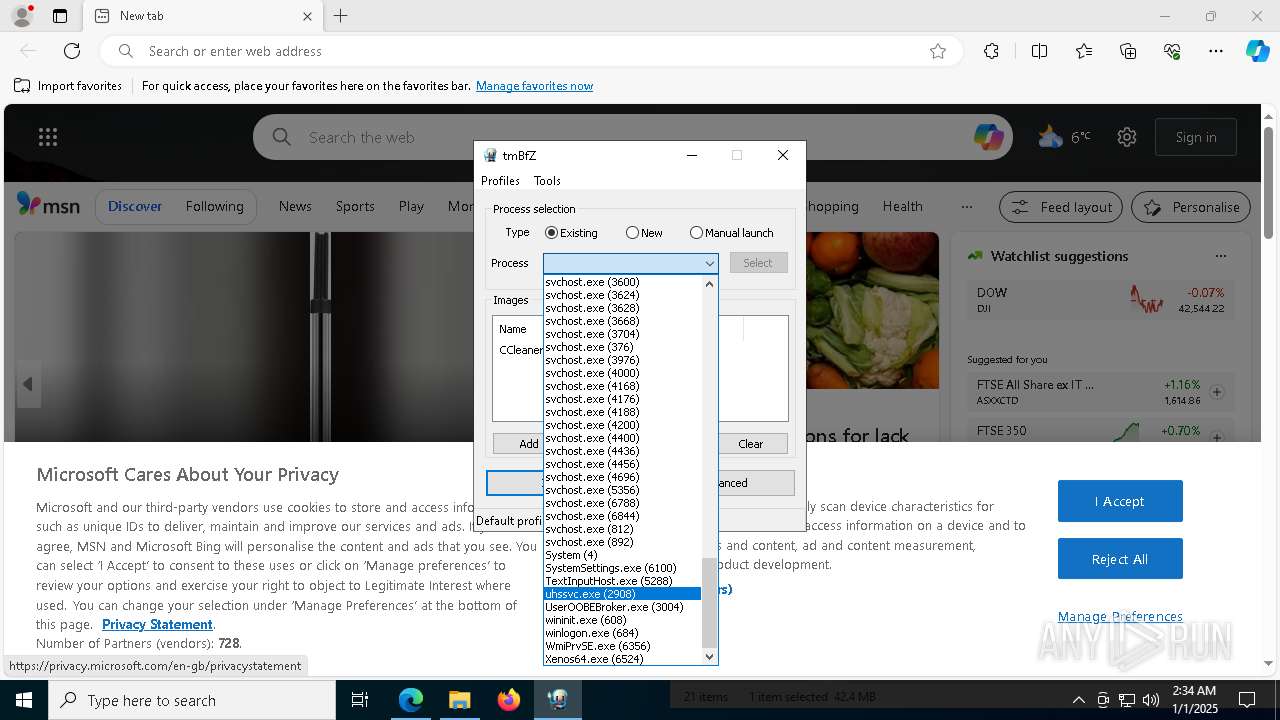Open MSN page settings gear icon

click(x=1127, y=137)
